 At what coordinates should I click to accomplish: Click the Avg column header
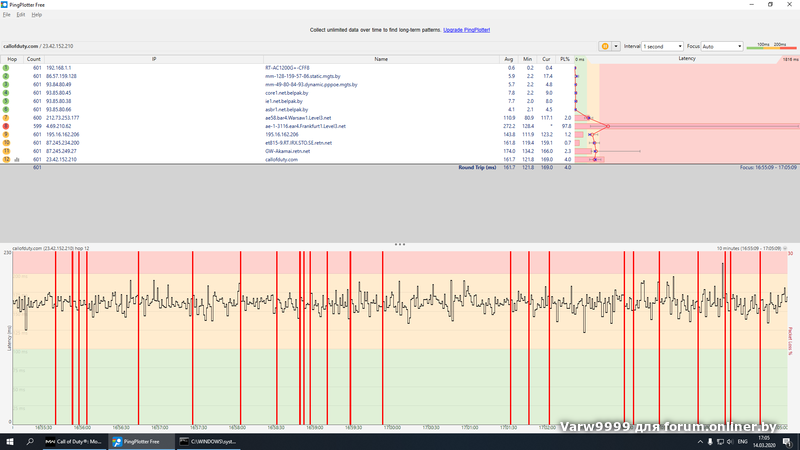tap(509, 59)
